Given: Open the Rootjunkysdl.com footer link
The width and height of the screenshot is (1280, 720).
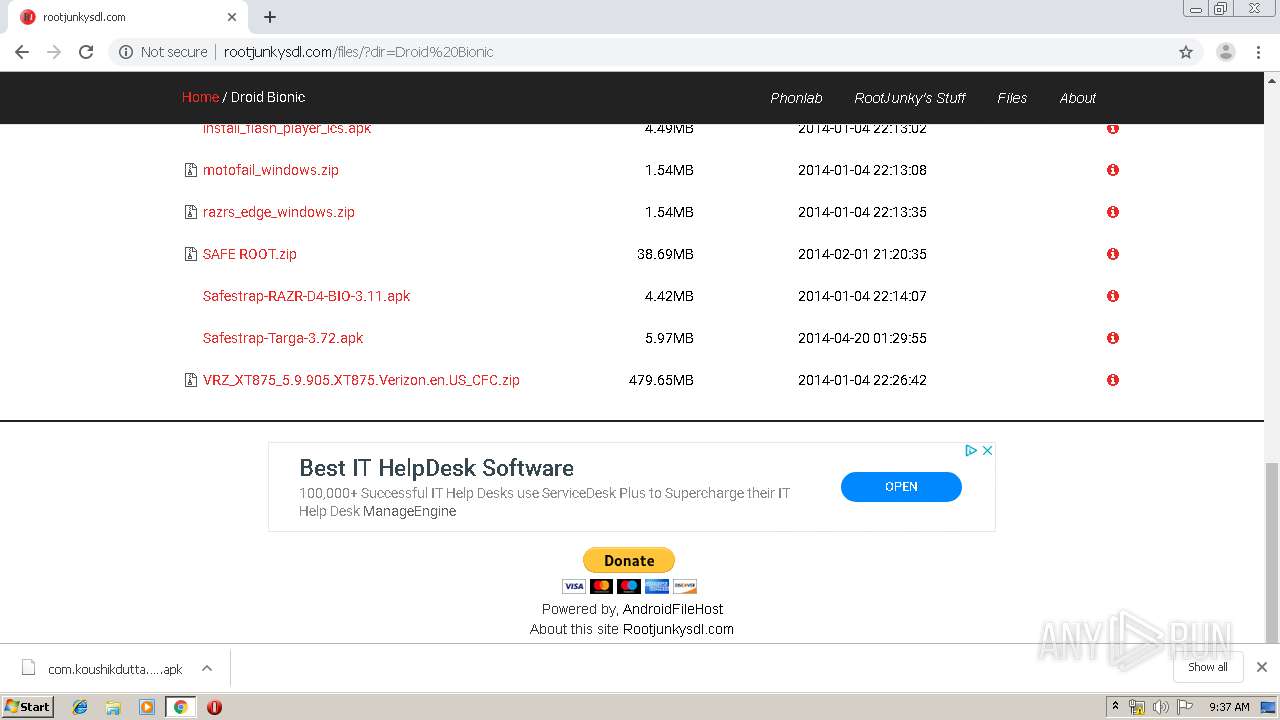Looking at the screenshot, I should 678,629.
